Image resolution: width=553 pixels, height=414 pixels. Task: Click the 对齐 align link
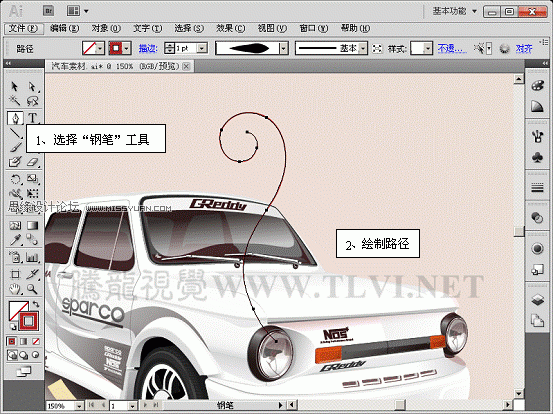524,49
